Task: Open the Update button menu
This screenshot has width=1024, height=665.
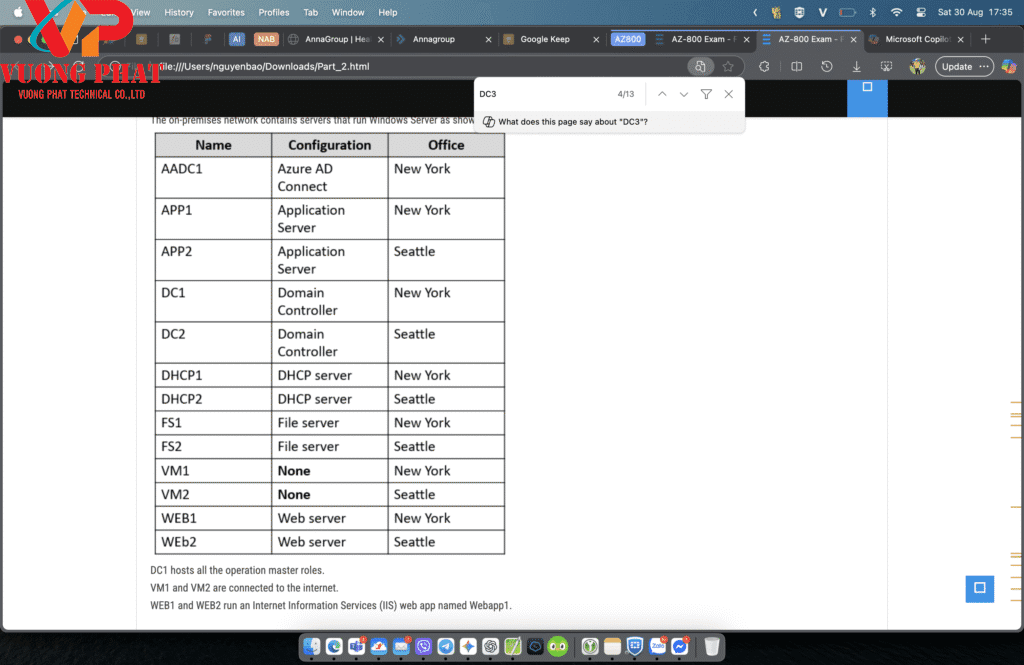Action: click(x=964, y=67)
